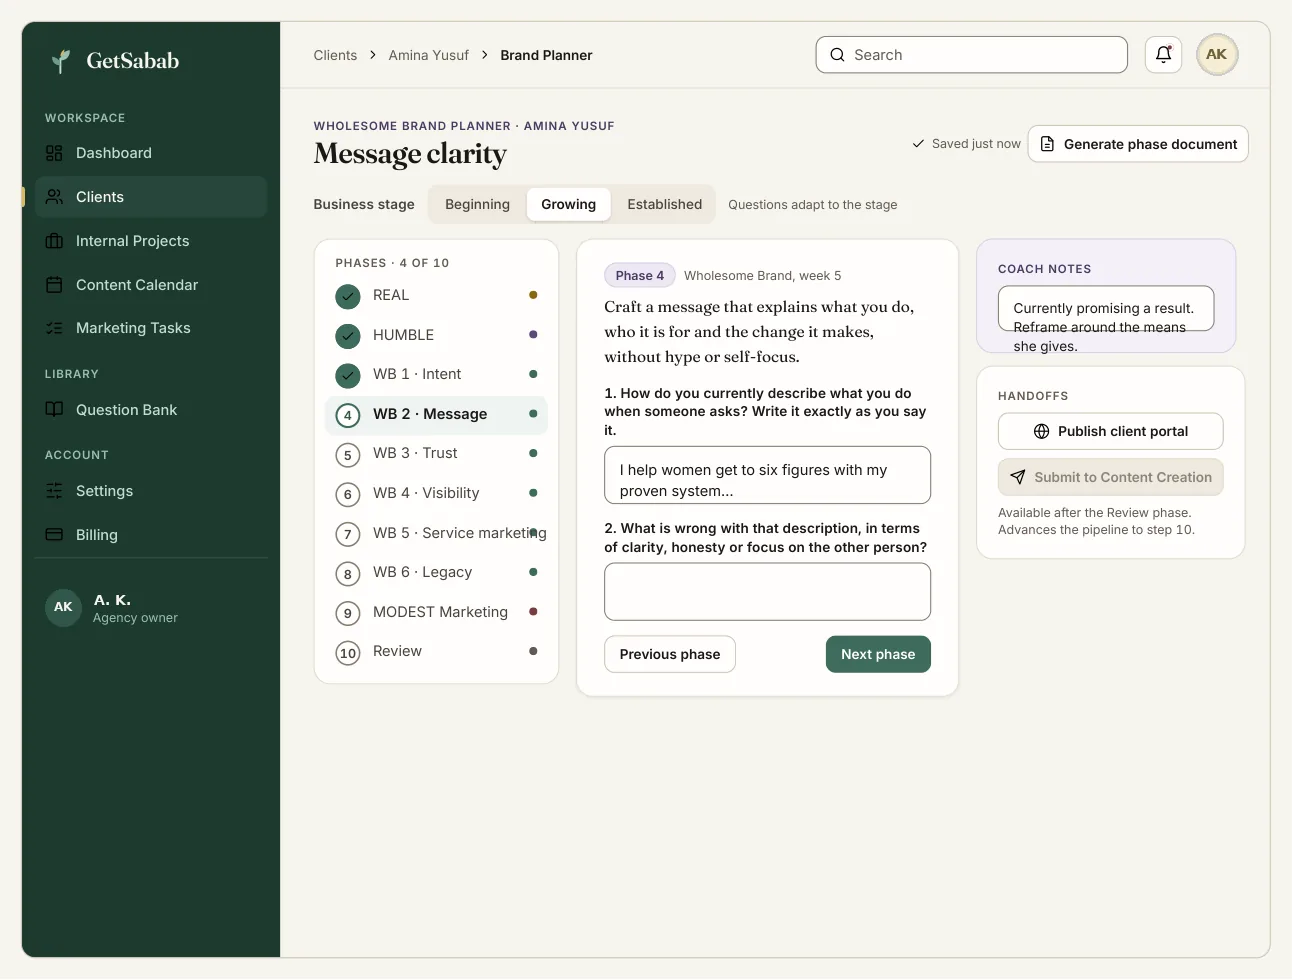Viewport: 1292px width, 980px height.
Task: Click the empty answer box for question 2
Action: 767,592
